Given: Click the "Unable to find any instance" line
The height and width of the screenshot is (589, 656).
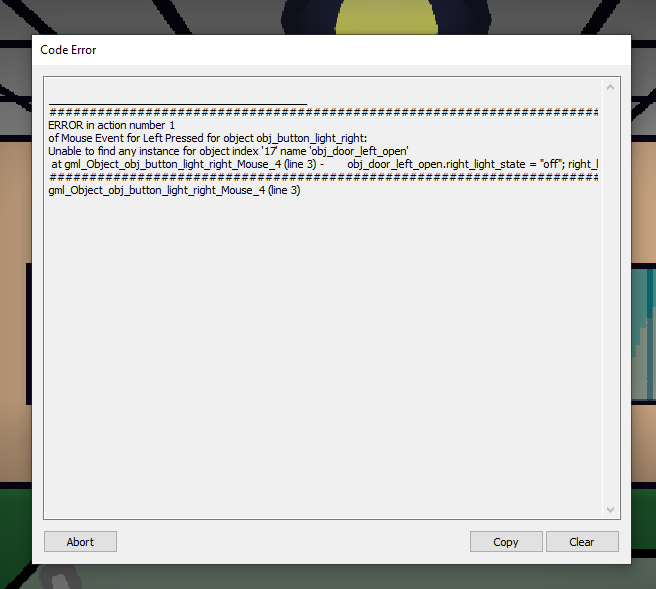Looking at the screenshot, I should (x=228, y=151).
